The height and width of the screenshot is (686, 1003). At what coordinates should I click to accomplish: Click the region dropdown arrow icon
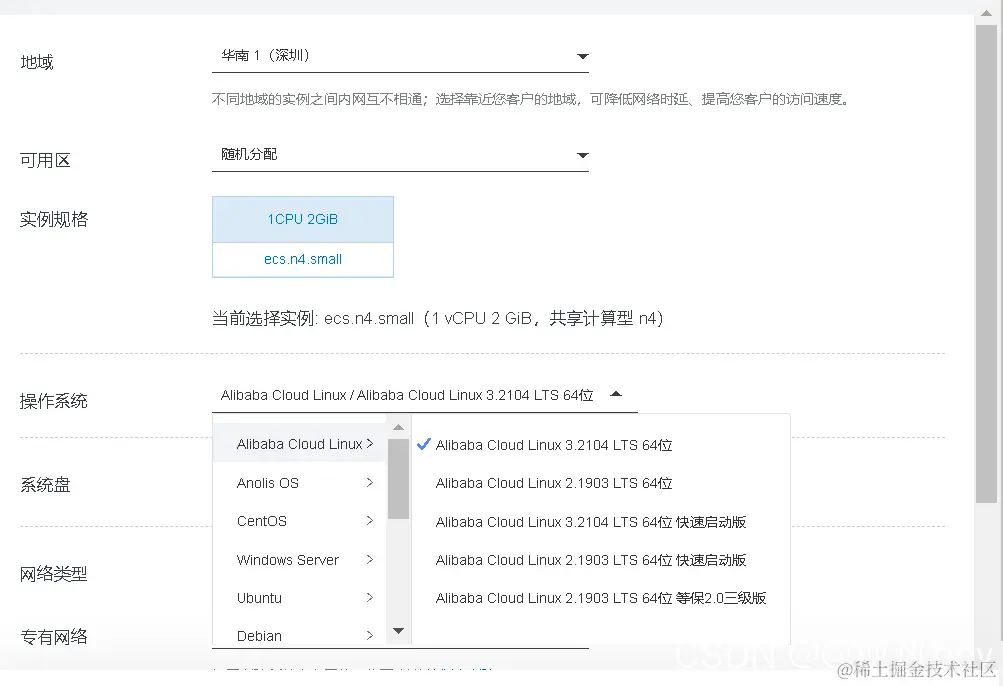pos(582,57)
